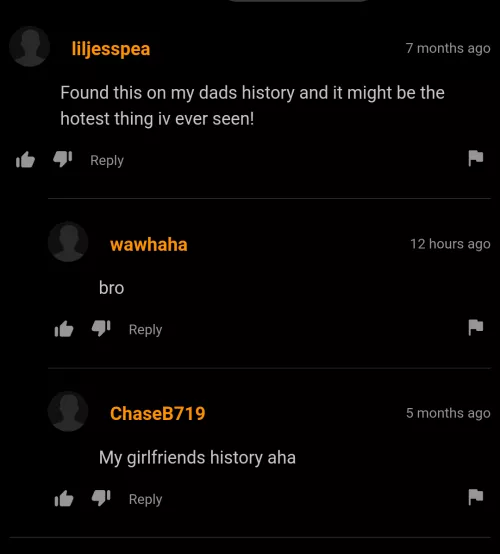Screen dimensions: 500x554
Task: Flag ChaseB719's comment
Action: click(476, 497)
